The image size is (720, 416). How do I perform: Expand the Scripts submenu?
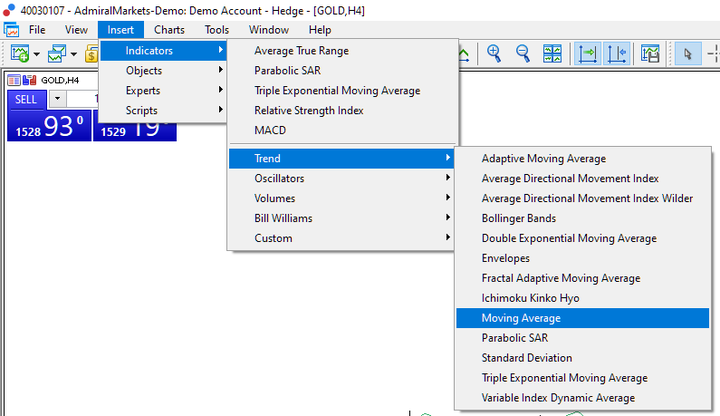[x=163, y=110]
